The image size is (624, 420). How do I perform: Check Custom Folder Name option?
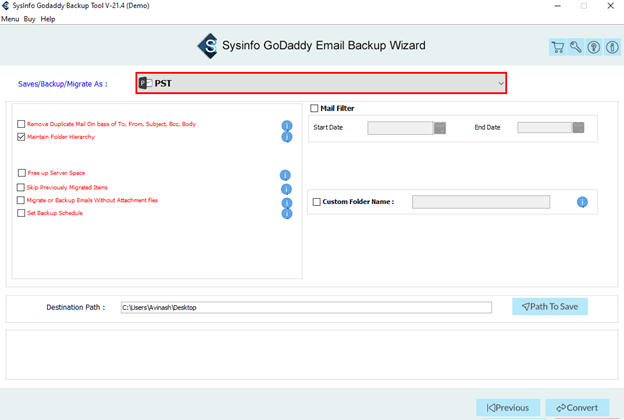[x=317, y=202]
